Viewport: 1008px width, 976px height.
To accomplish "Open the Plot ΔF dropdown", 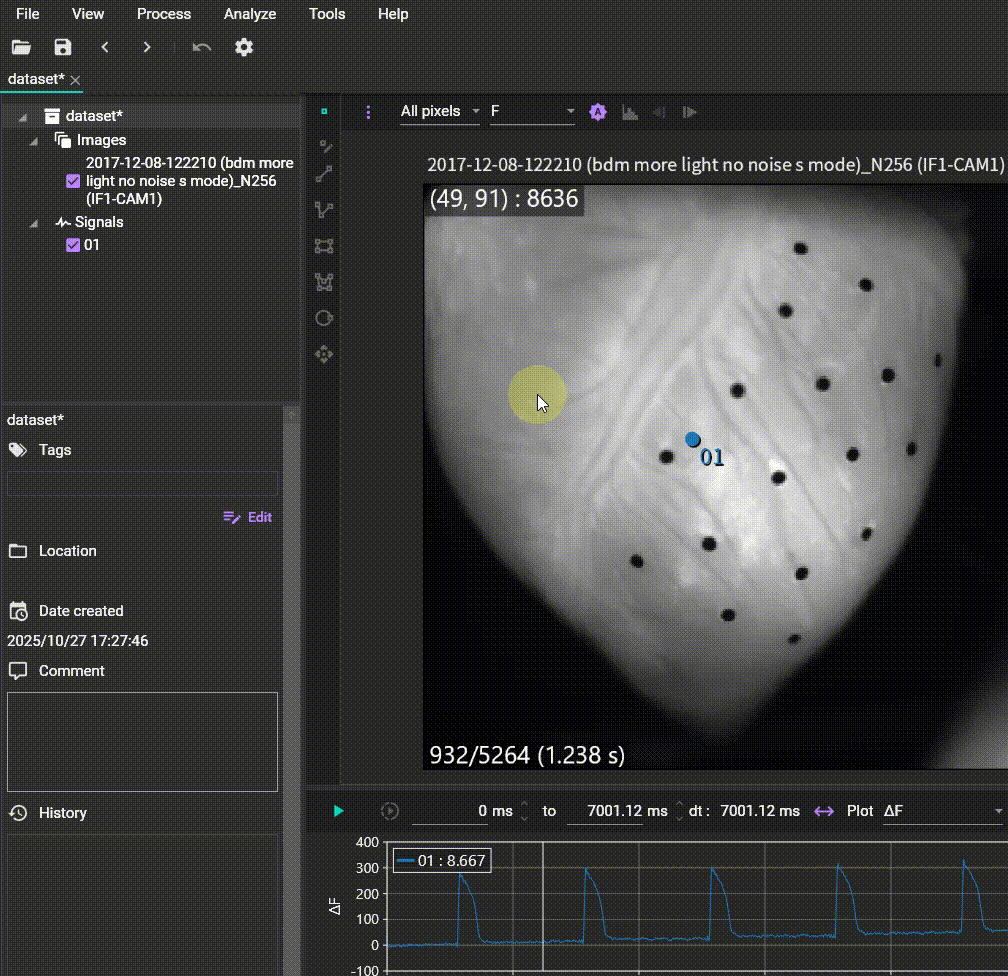I will tap(942, 811).
